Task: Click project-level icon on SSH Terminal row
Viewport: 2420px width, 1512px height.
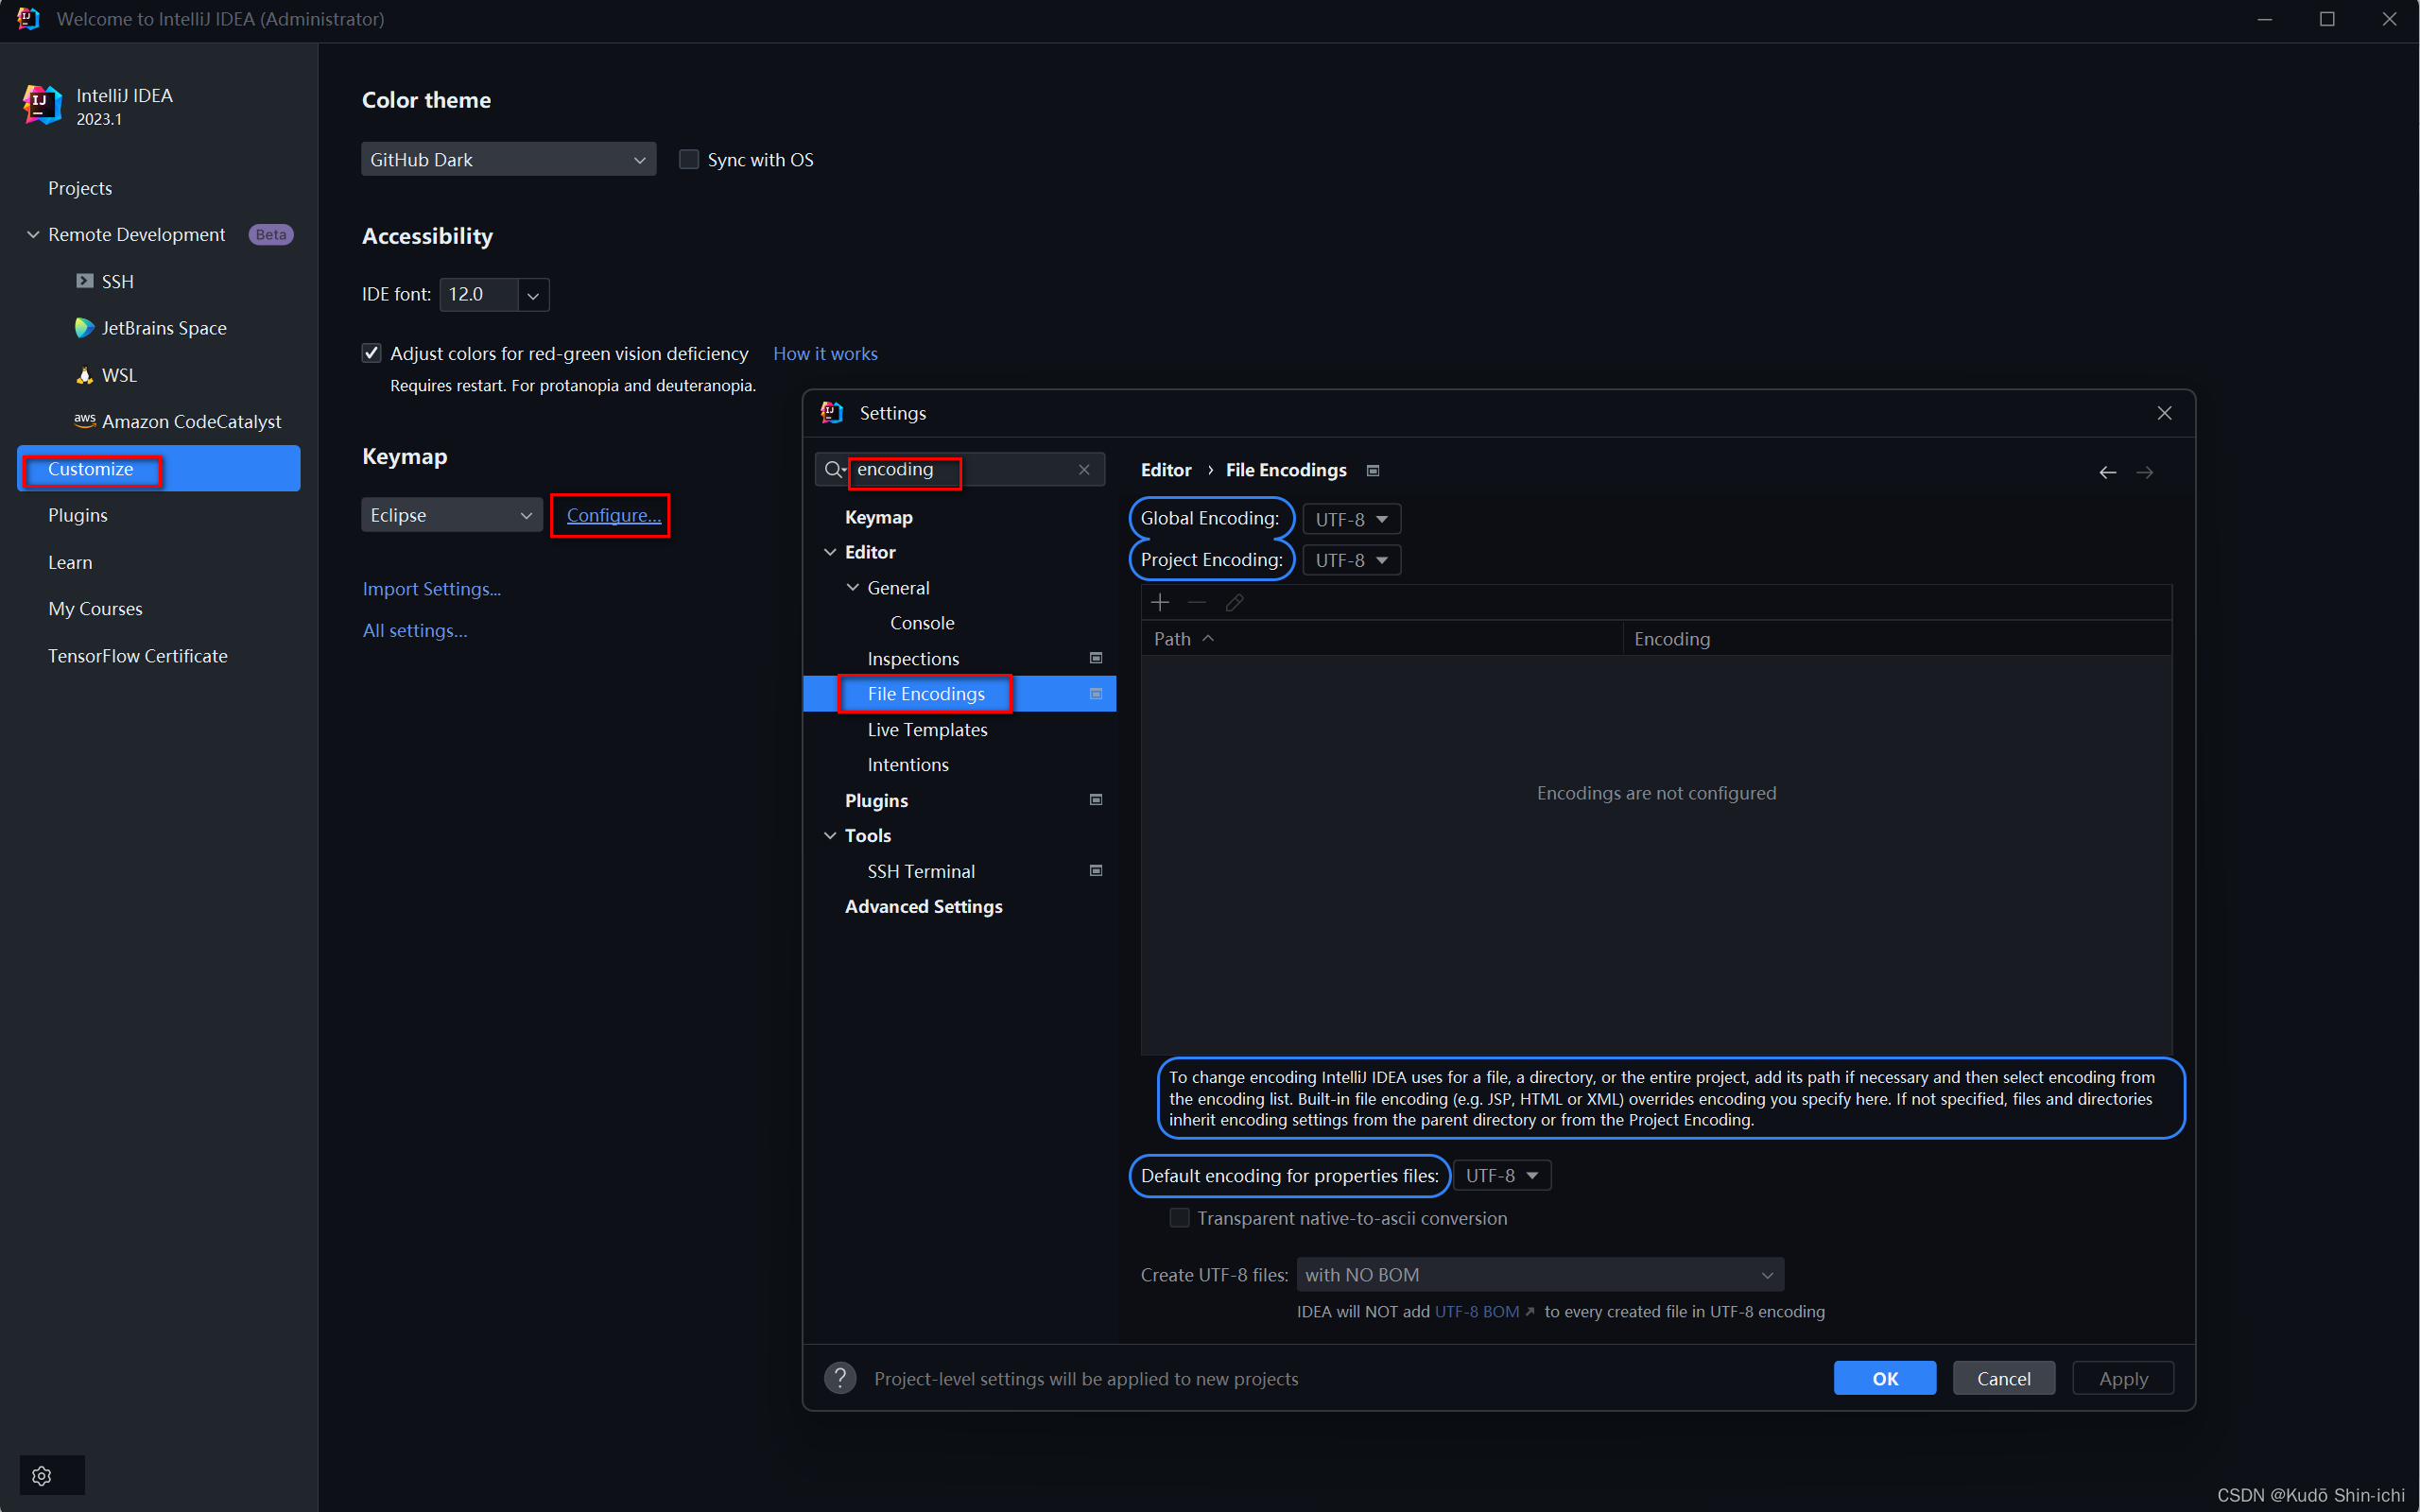Action: pos(1096,871)
